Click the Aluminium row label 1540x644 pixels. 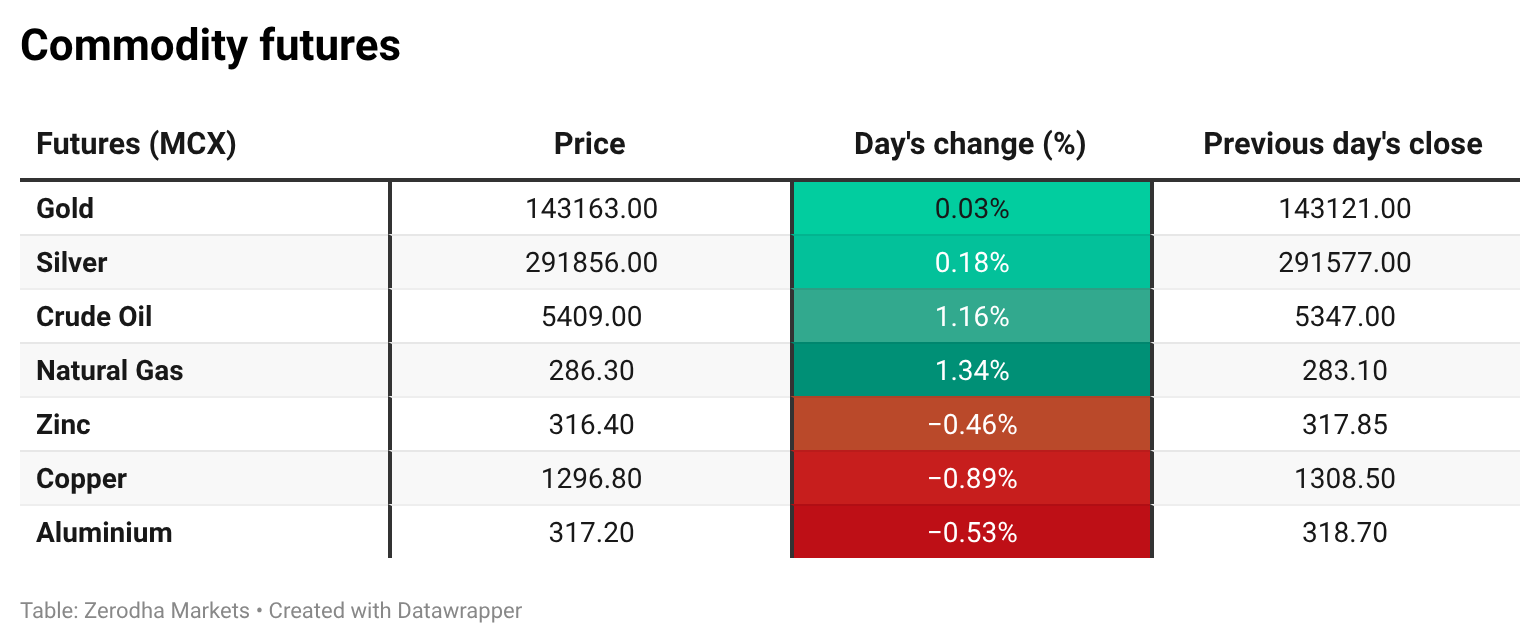coord(104,533)
